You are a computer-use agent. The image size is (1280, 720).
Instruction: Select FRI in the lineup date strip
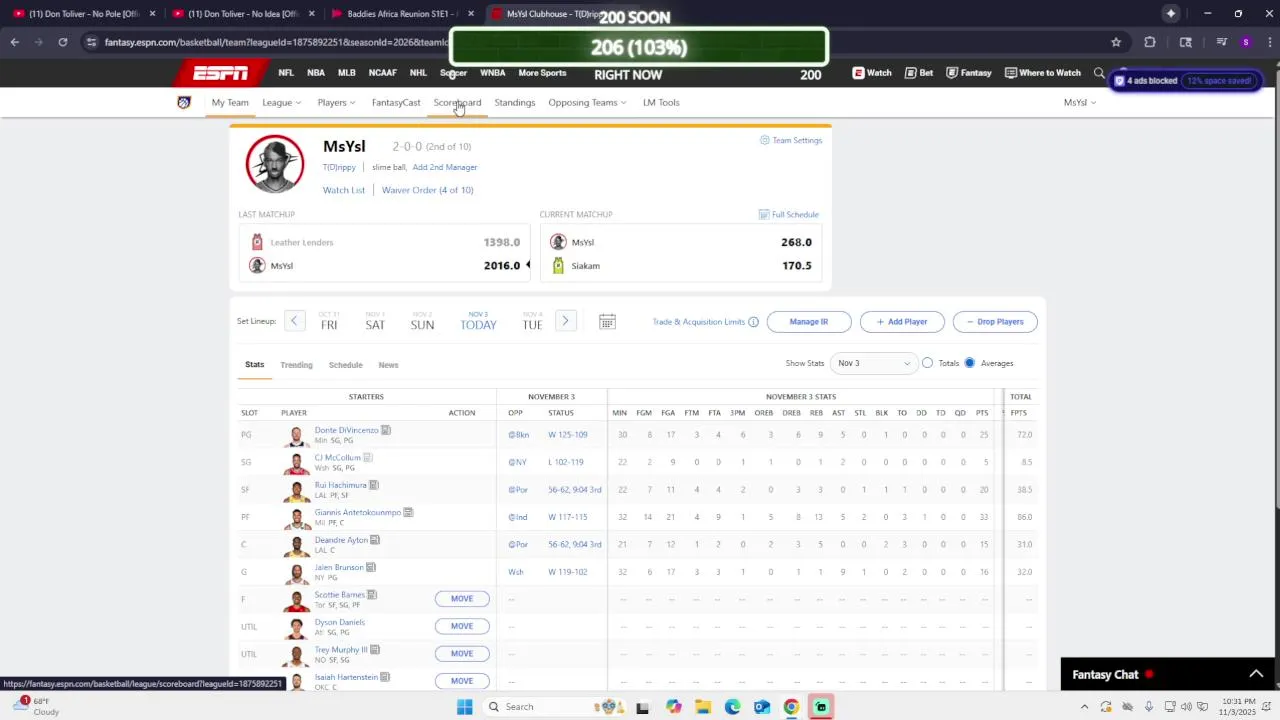[329, 321]
